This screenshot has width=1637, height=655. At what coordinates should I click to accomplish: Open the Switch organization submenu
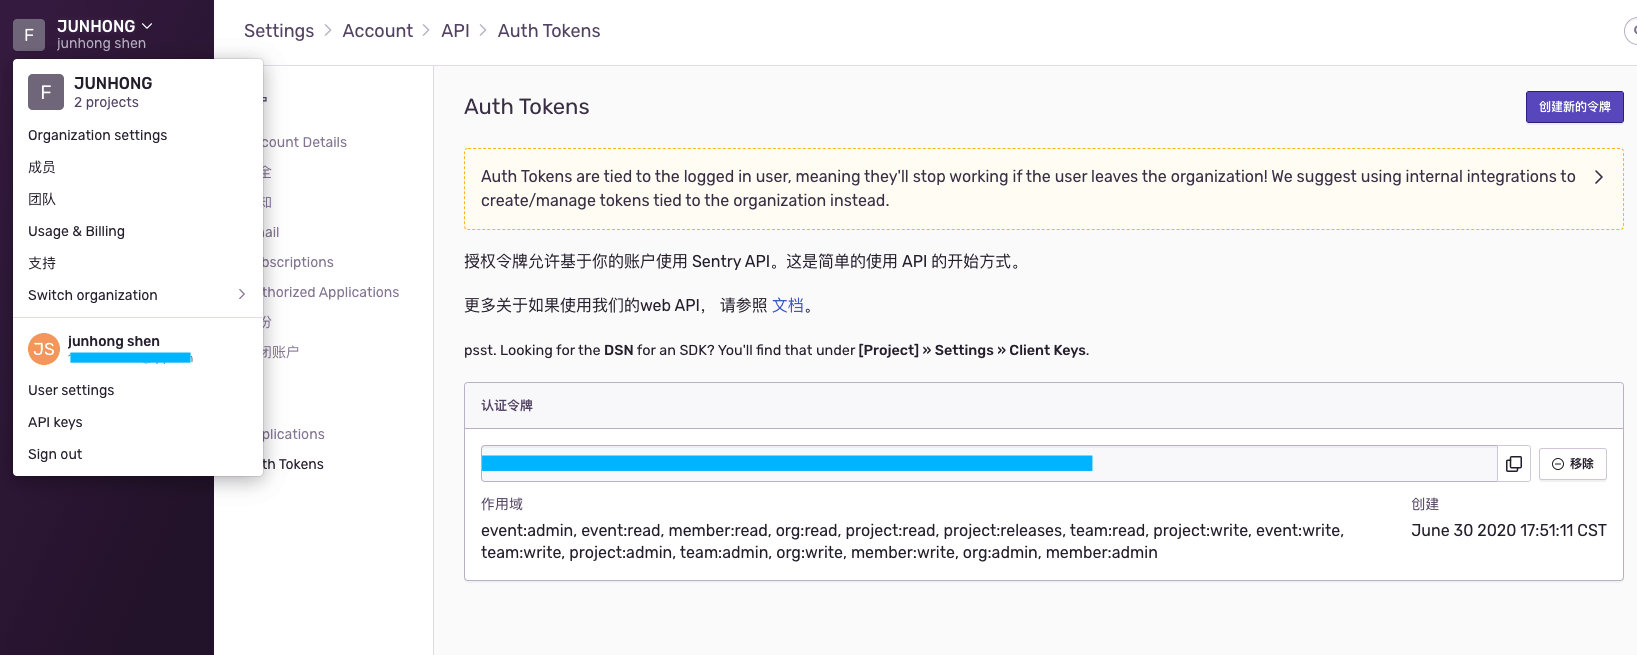coord(136,295)
